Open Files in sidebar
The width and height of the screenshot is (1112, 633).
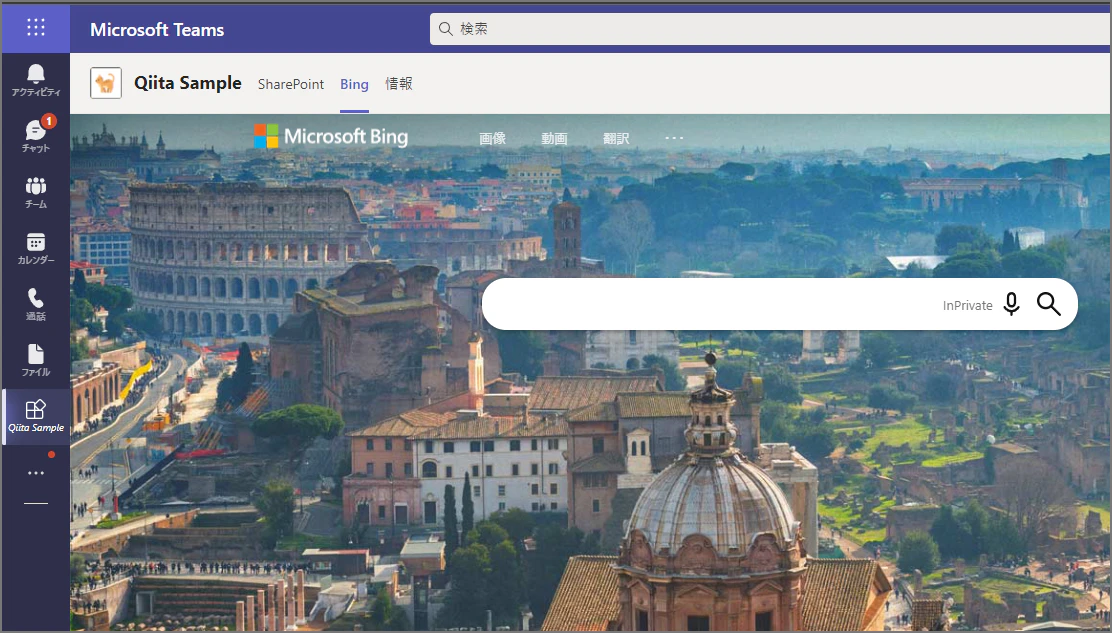(35, 360)
